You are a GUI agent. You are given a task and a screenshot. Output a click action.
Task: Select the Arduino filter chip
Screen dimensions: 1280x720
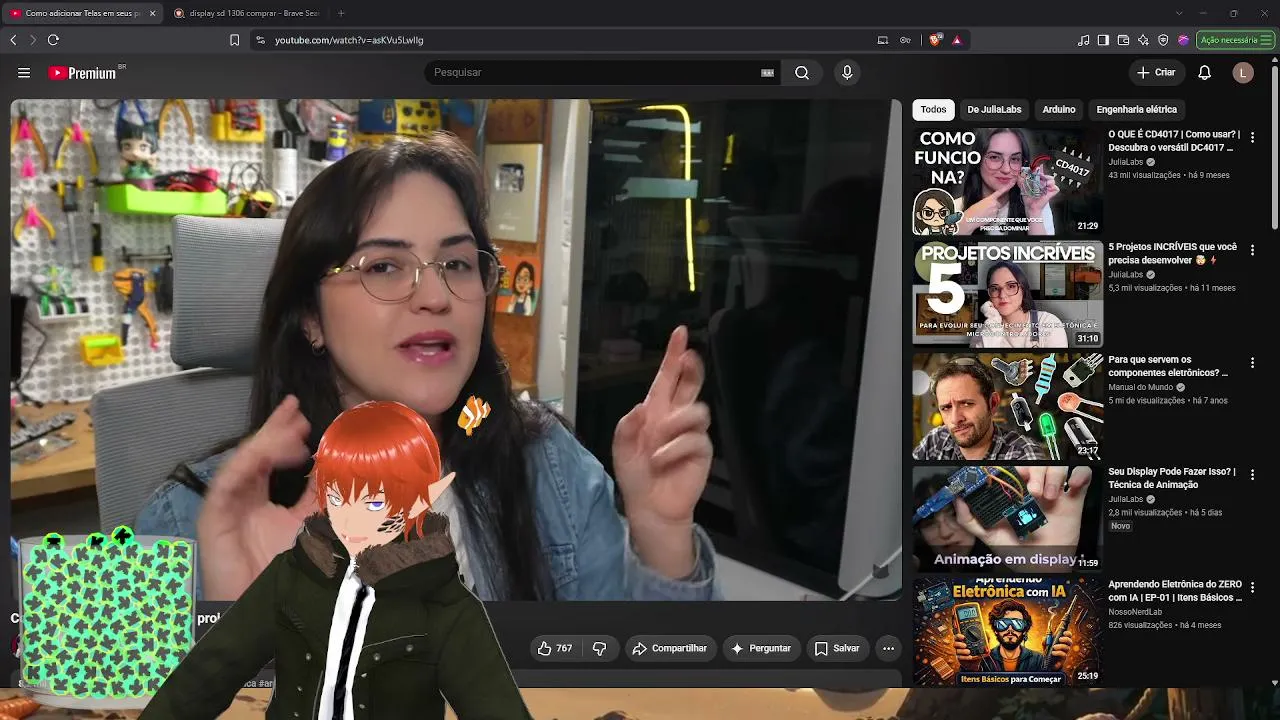1059,110
